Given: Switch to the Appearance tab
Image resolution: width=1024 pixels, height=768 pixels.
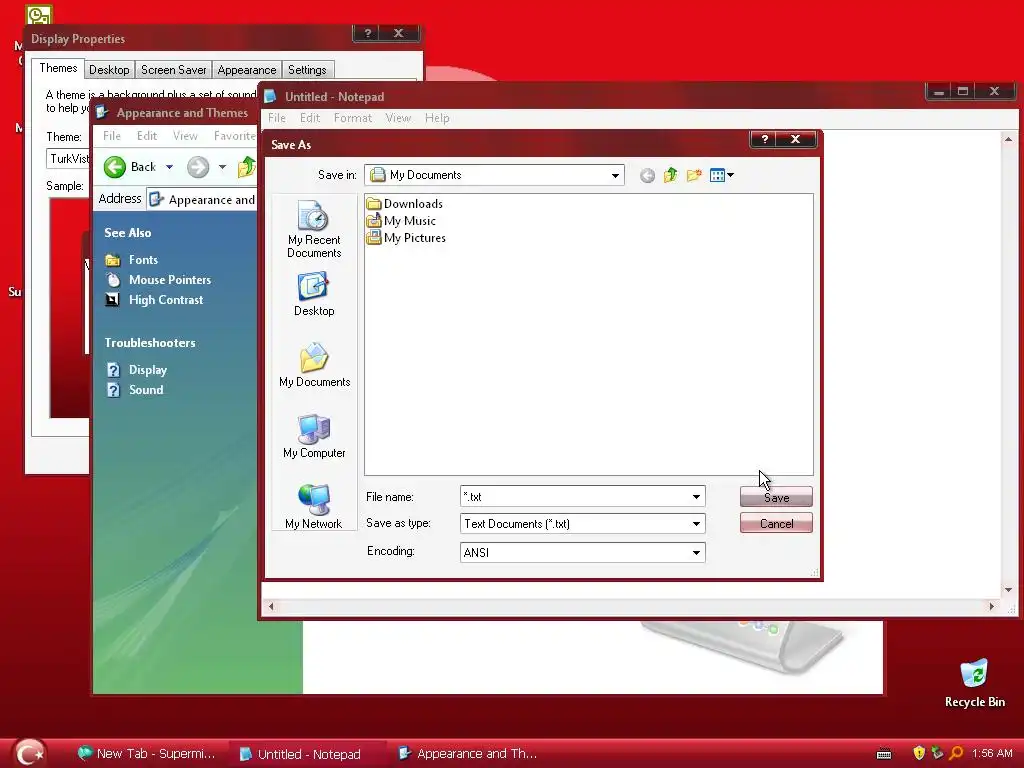Looking at the screenshot, I should (x=247, y=70).
